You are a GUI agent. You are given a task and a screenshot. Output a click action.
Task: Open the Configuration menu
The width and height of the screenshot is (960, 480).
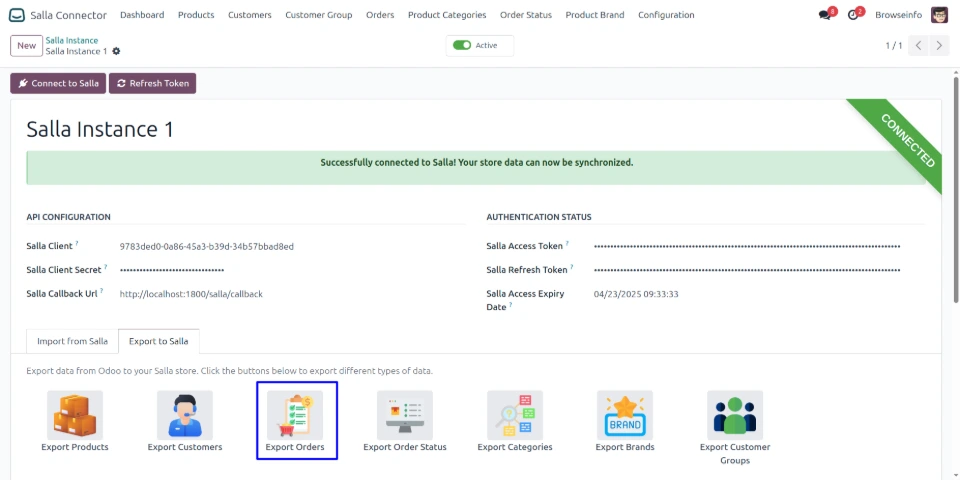666,15
